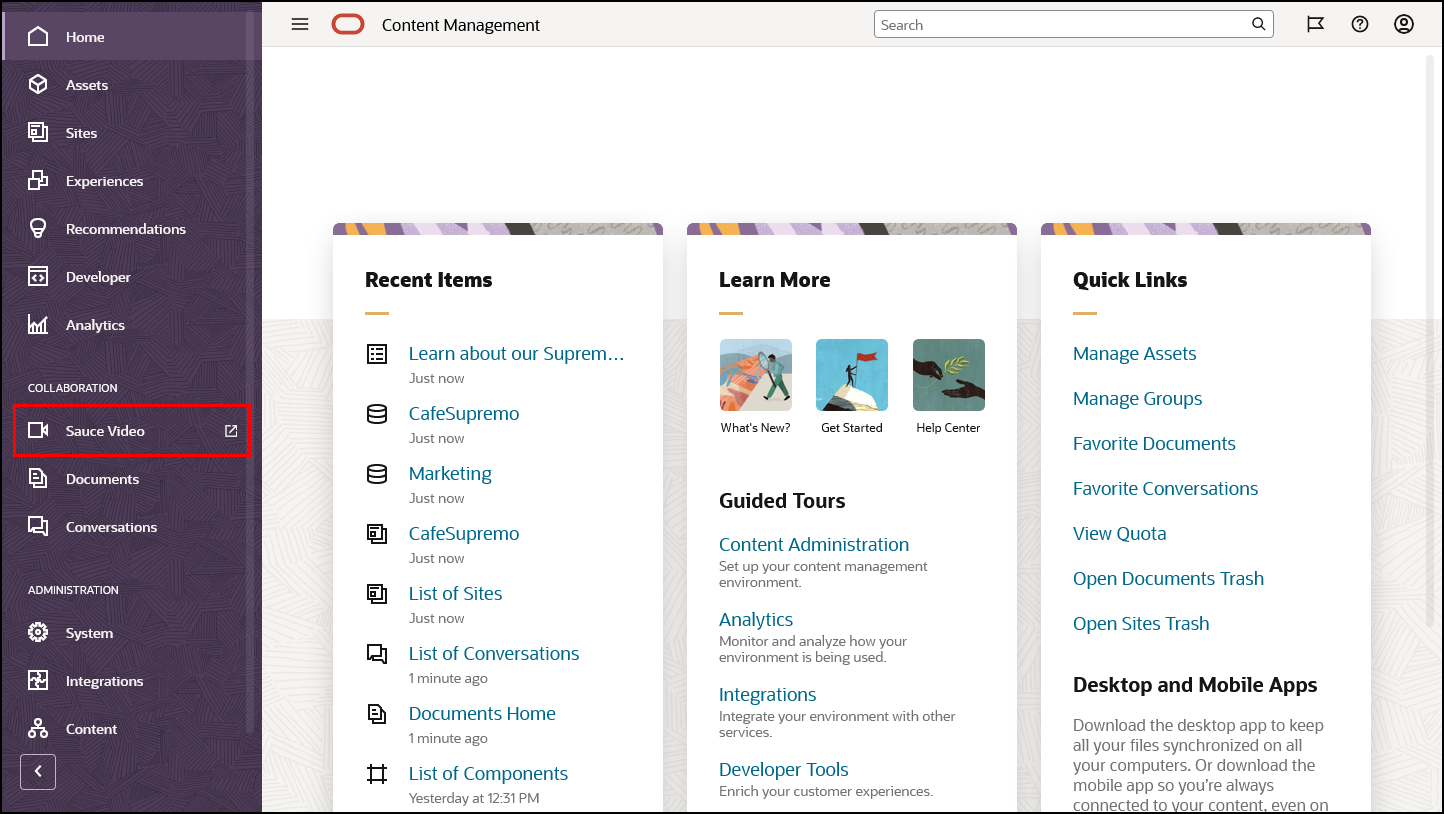Open the user account profile icon
This screenshot has height=814, width=1444.
point(1403,24)
